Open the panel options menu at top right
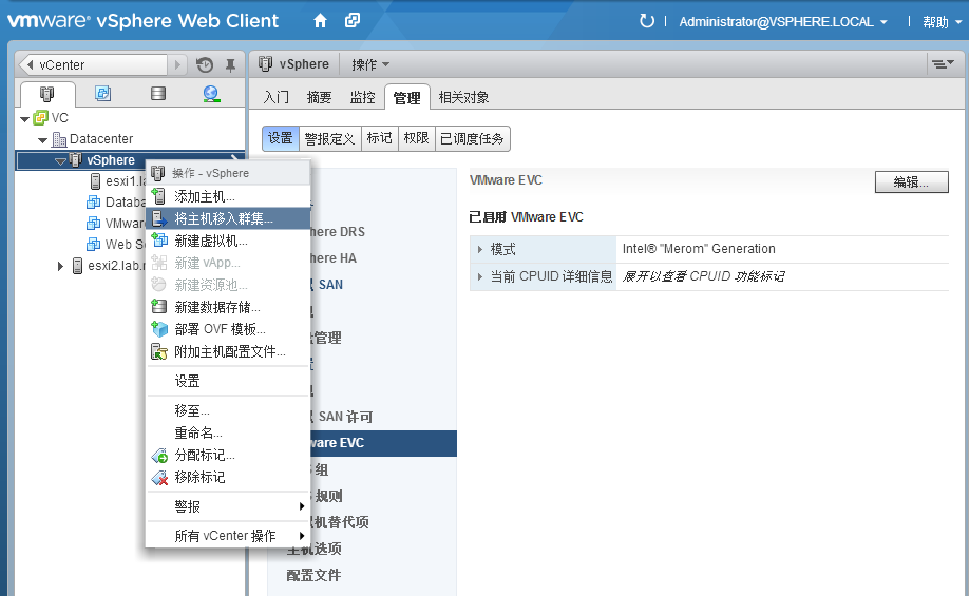Viewport: 970px width, 597px height. 942,64
